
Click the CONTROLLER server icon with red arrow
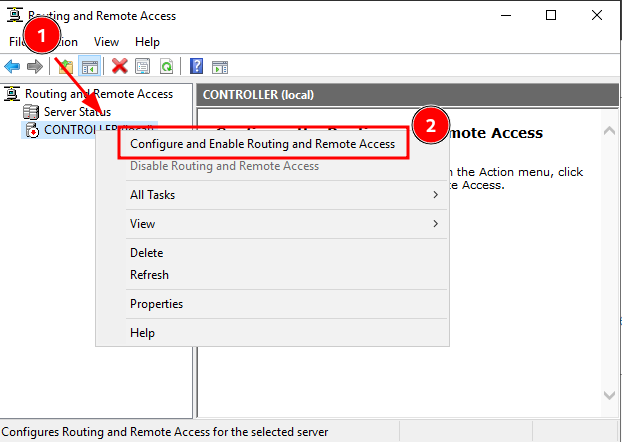coord(32,130)
